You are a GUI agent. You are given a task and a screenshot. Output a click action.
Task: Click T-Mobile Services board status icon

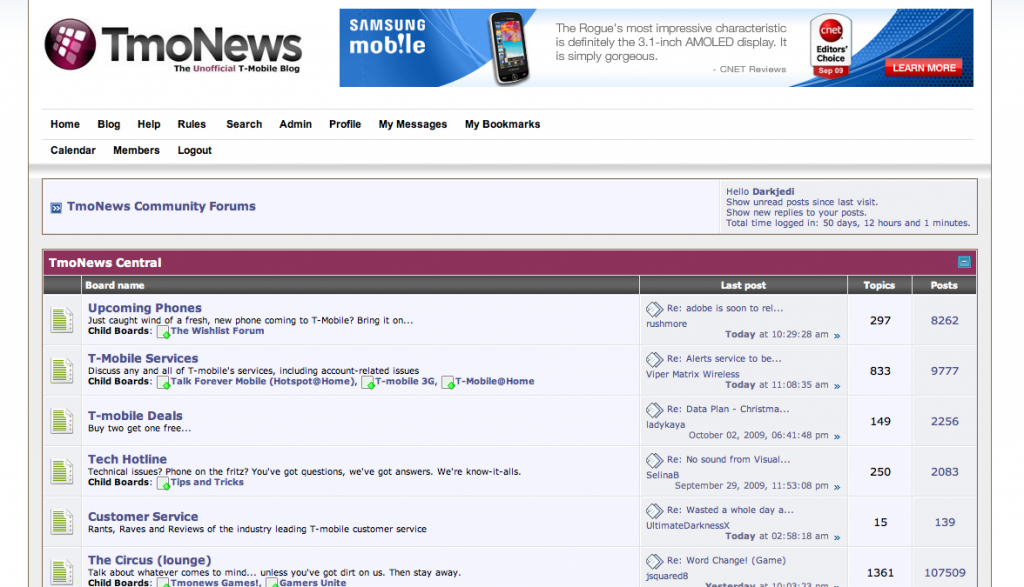tap(62, 370)
